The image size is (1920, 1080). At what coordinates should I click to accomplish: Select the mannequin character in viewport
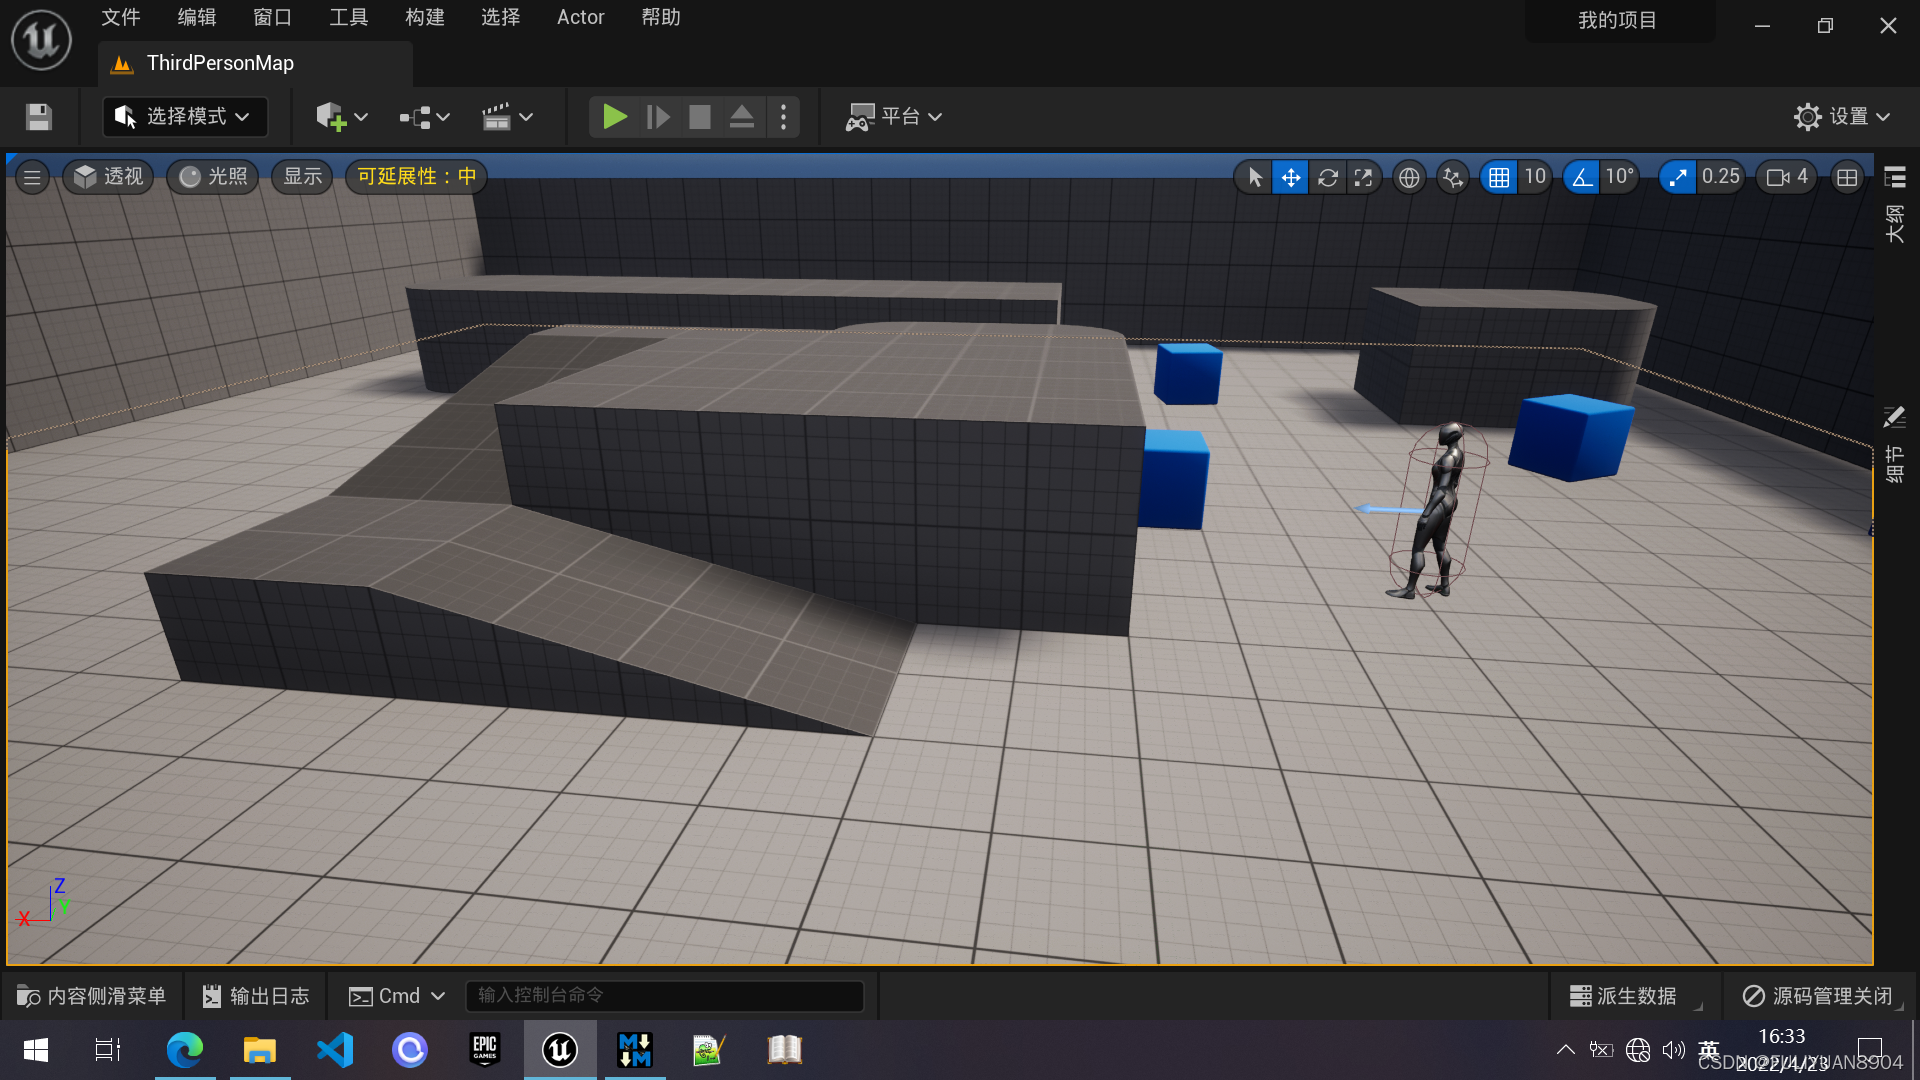1437,510
